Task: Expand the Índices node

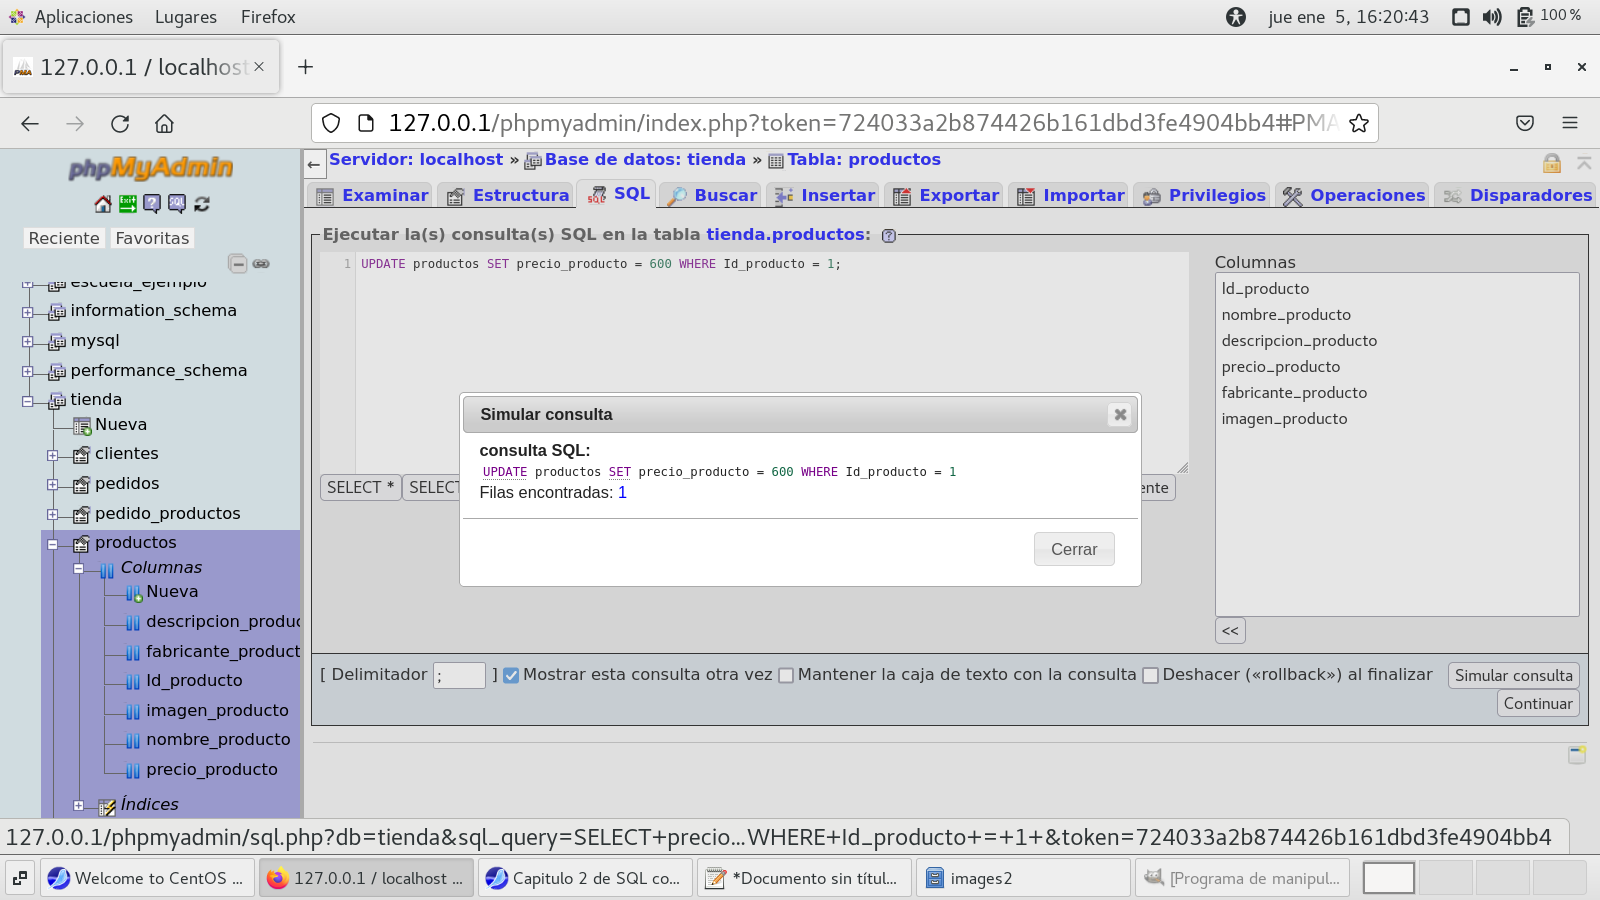Action: pyautogui.click(x=79, y=806)
